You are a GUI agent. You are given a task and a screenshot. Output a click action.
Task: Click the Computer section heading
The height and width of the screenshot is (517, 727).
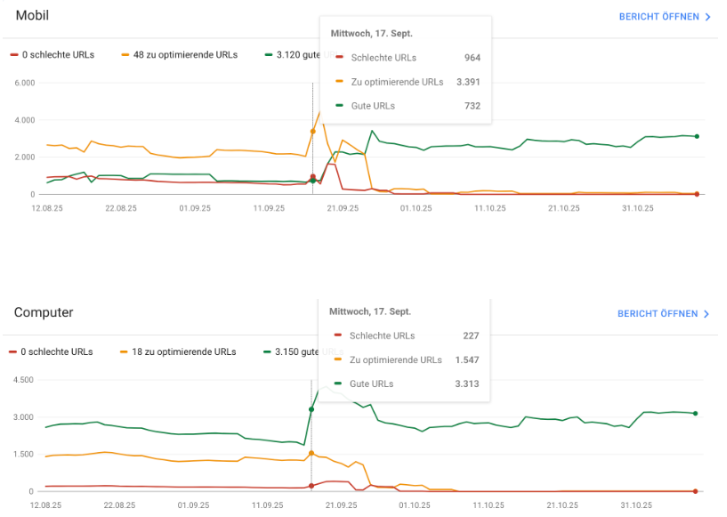click(x=43, y=313)
